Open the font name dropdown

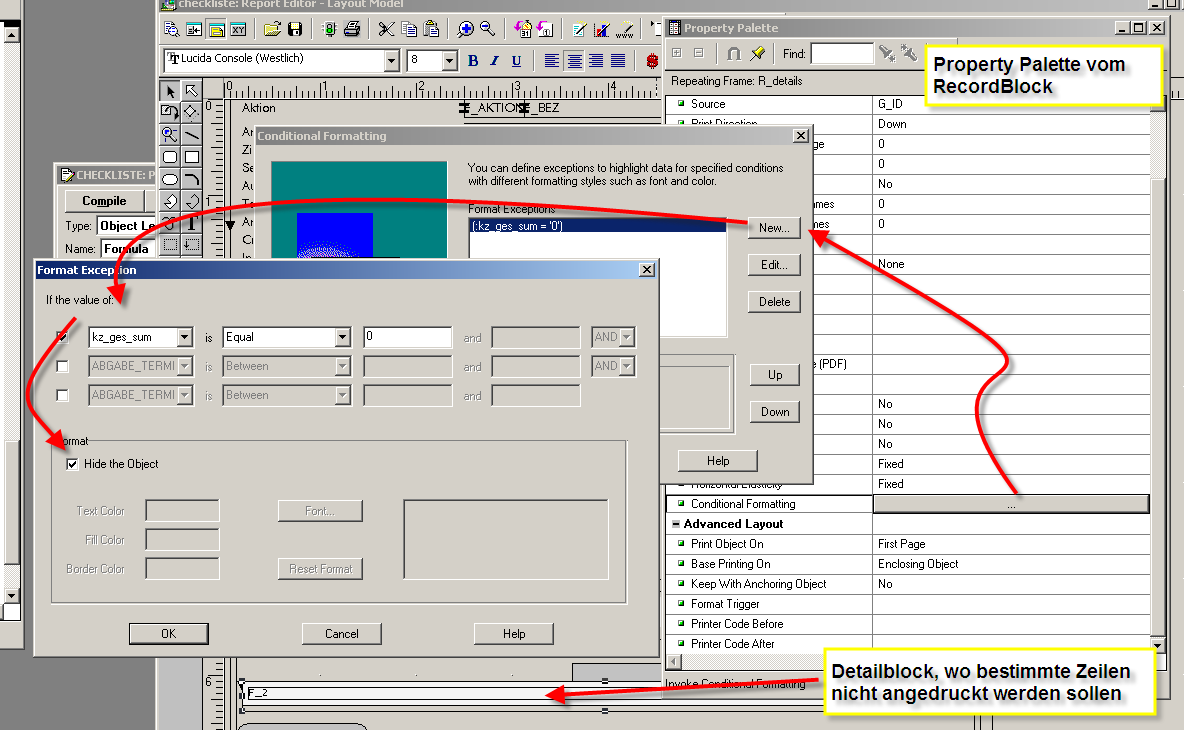[x=391, y=60]
